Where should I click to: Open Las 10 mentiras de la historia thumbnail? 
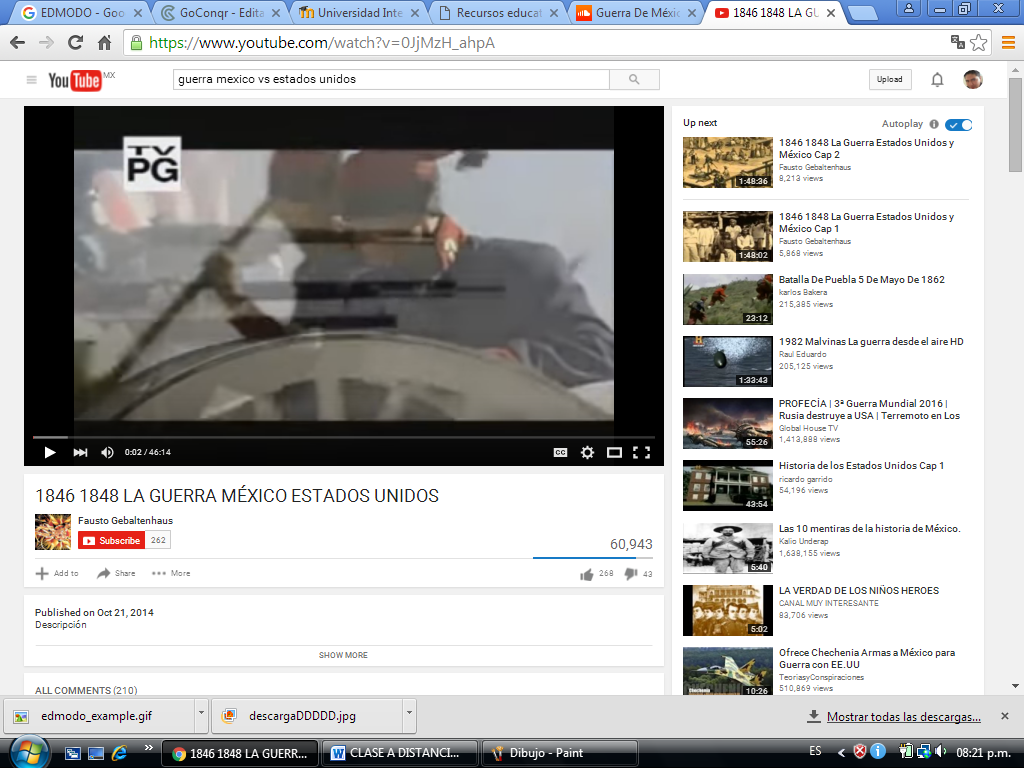click(x=728, y=548)
